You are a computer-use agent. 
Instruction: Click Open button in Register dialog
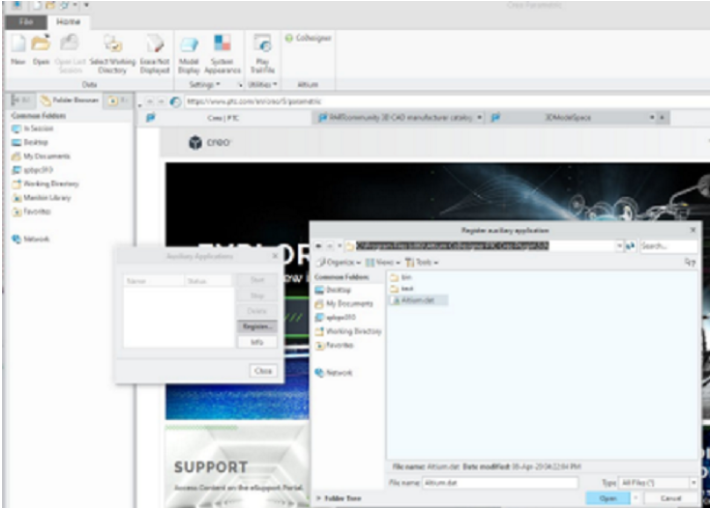tap(608, 499)
